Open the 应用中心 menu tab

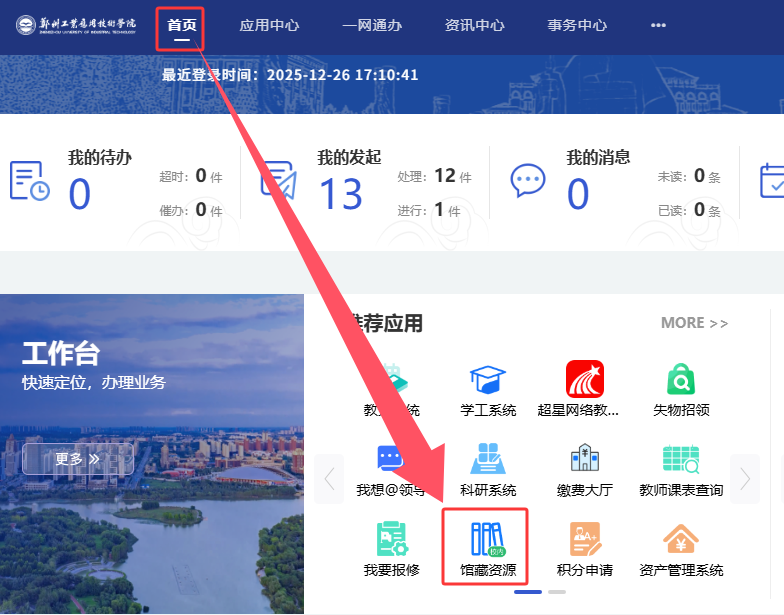[269, 25]
